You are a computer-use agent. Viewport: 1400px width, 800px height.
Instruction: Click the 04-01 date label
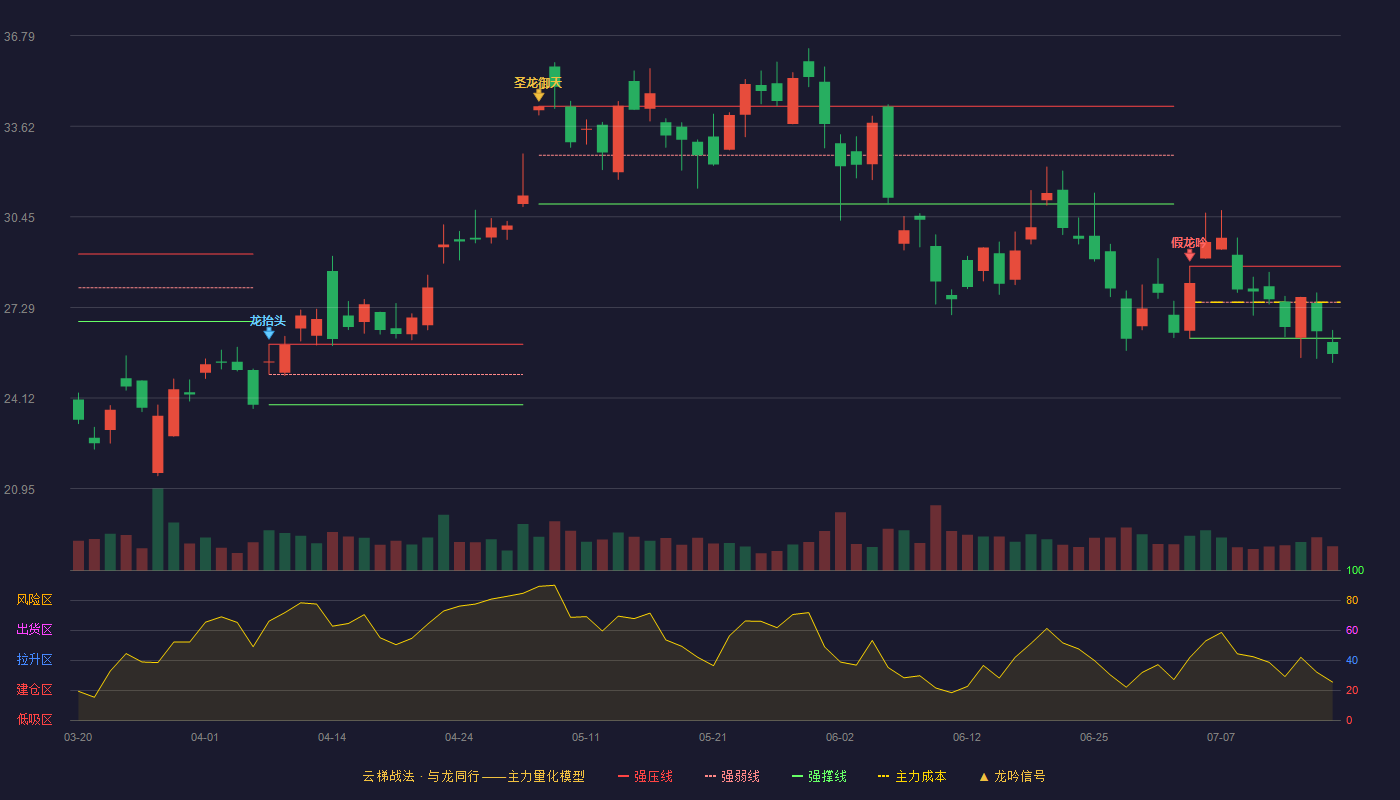coord(205,737)
